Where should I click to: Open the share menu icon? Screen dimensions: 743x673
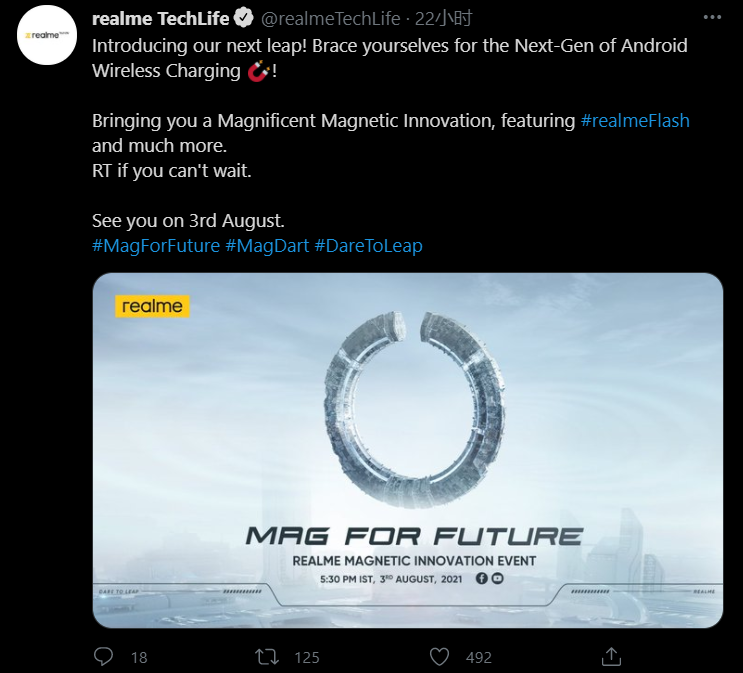(612, 656)
